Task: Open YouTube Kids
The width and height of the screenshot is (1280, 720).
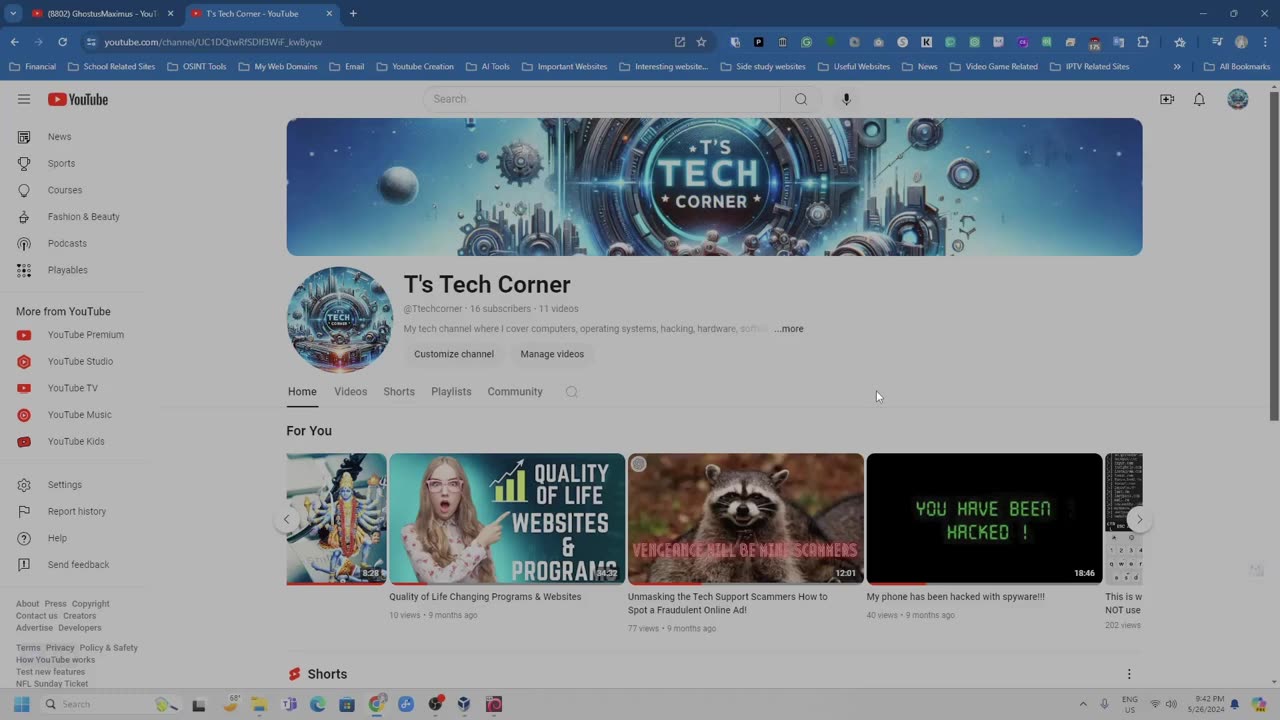Action: tap(75, 441)
